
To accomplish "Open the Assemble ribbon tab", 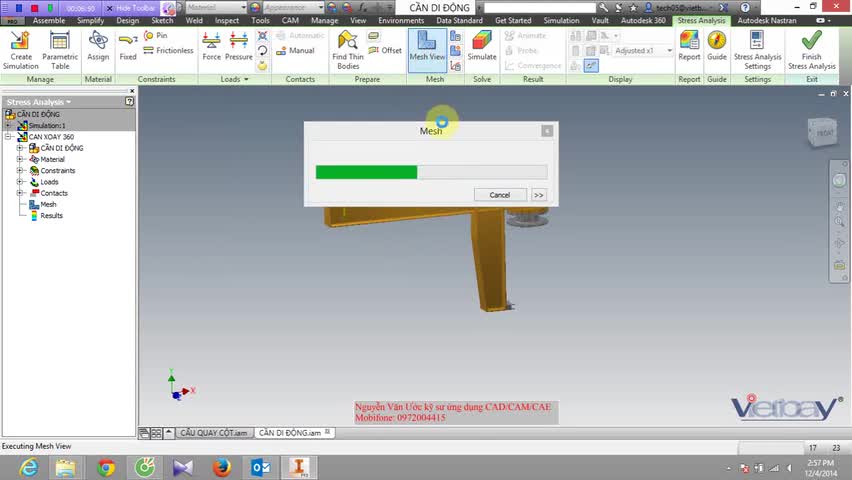I will (49, 21).
